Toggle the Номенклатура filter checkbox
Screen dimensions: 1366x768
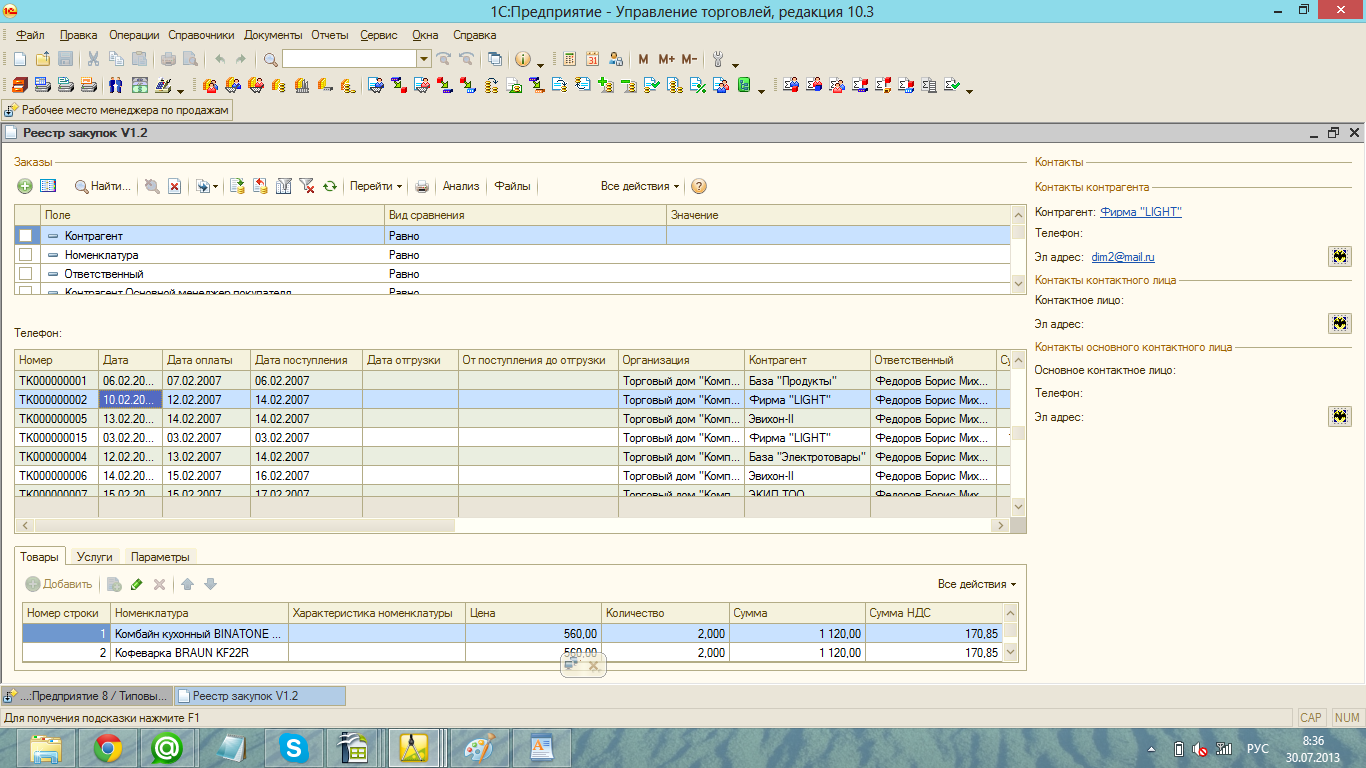click(x=26, y=255)
